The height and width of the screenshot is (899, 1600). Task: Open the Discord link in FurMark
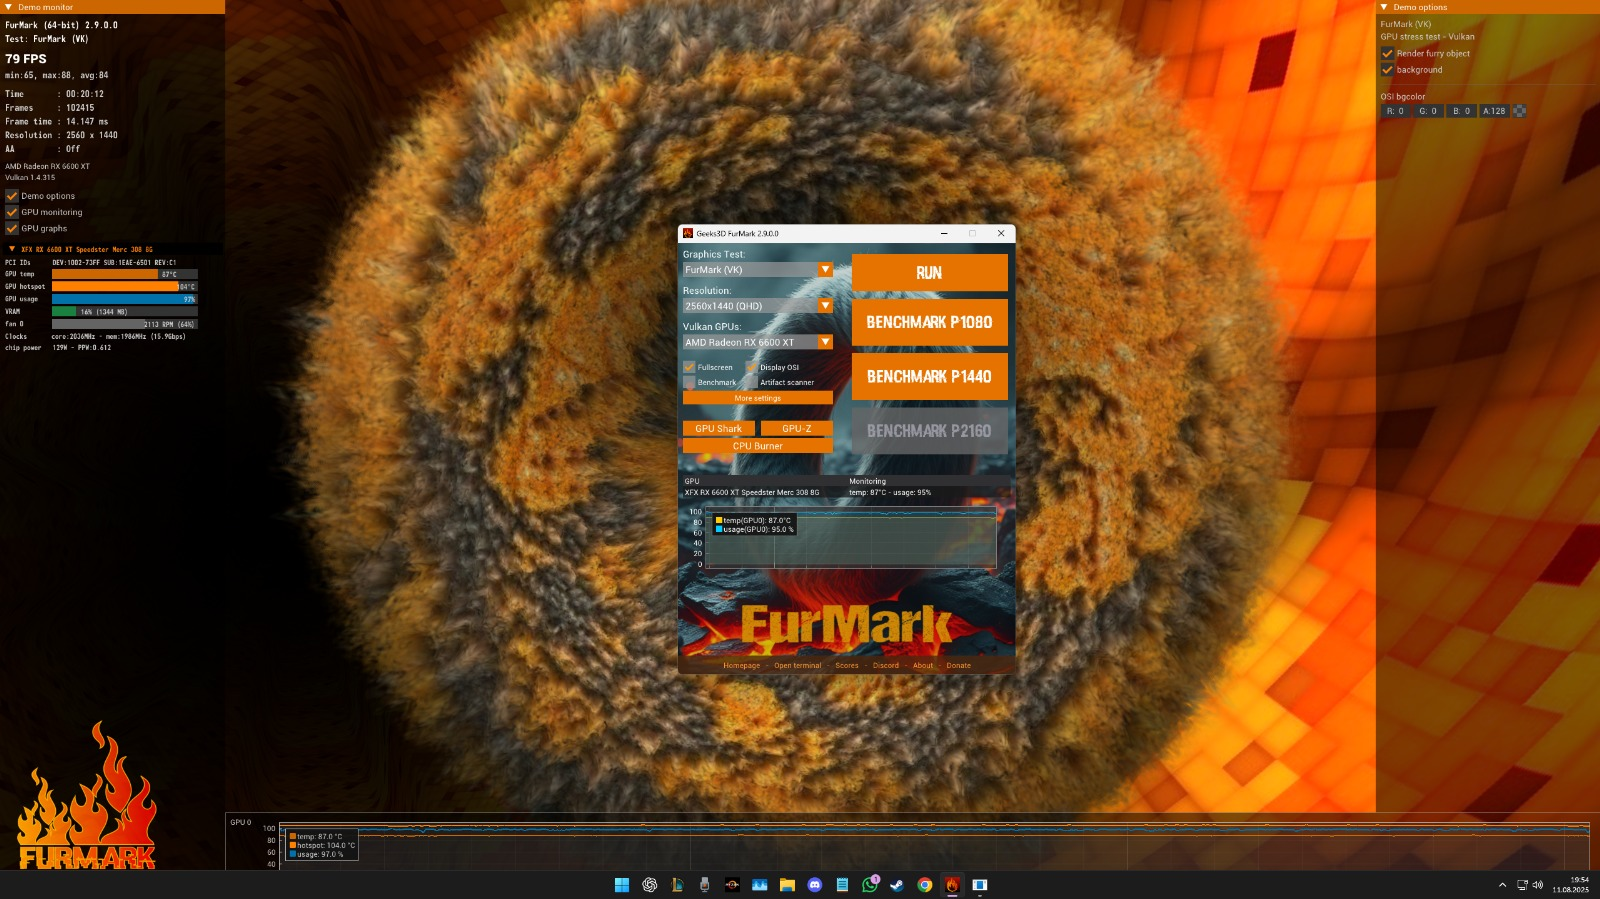click(886, 666)
